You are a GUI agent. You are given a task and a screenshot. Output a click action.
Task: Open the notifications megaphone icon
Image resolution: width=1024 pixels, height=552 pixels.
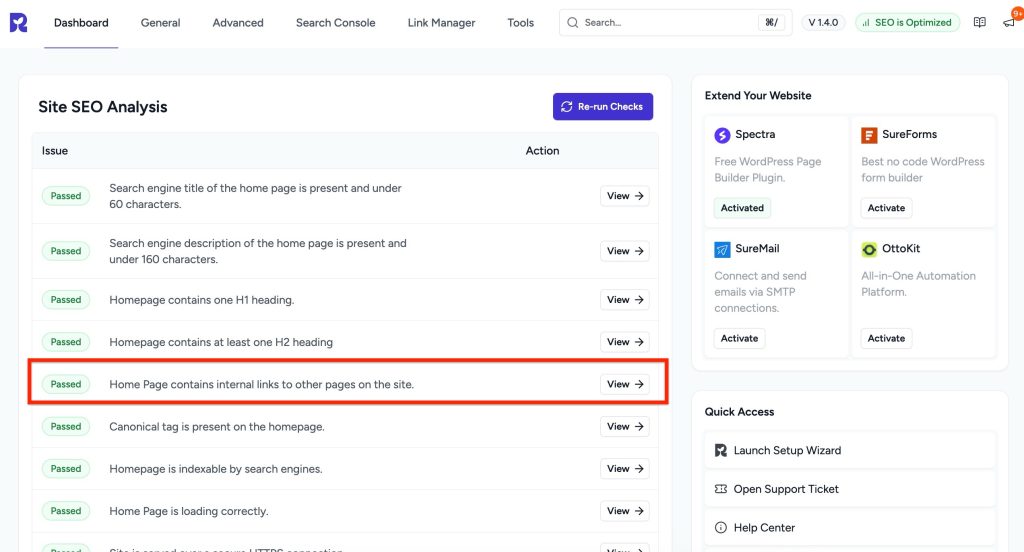1008,22
